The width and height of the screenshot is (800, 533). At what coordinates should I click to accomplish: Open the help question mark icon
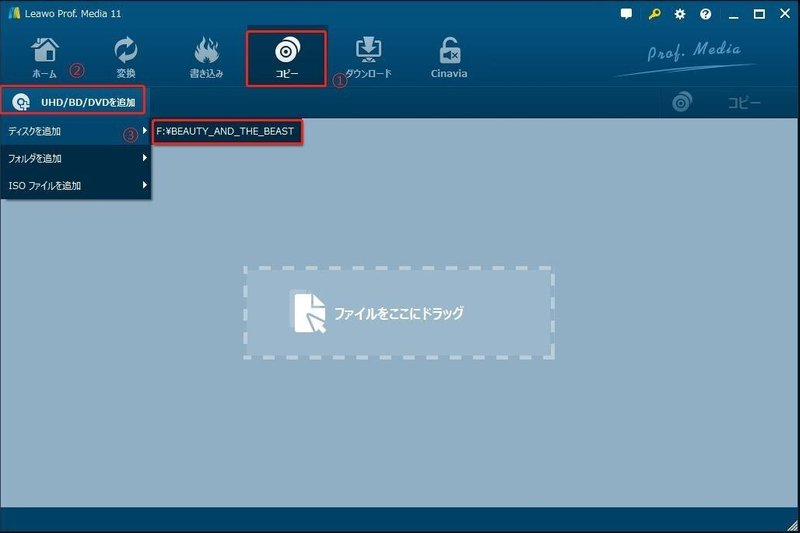[706, 14]
